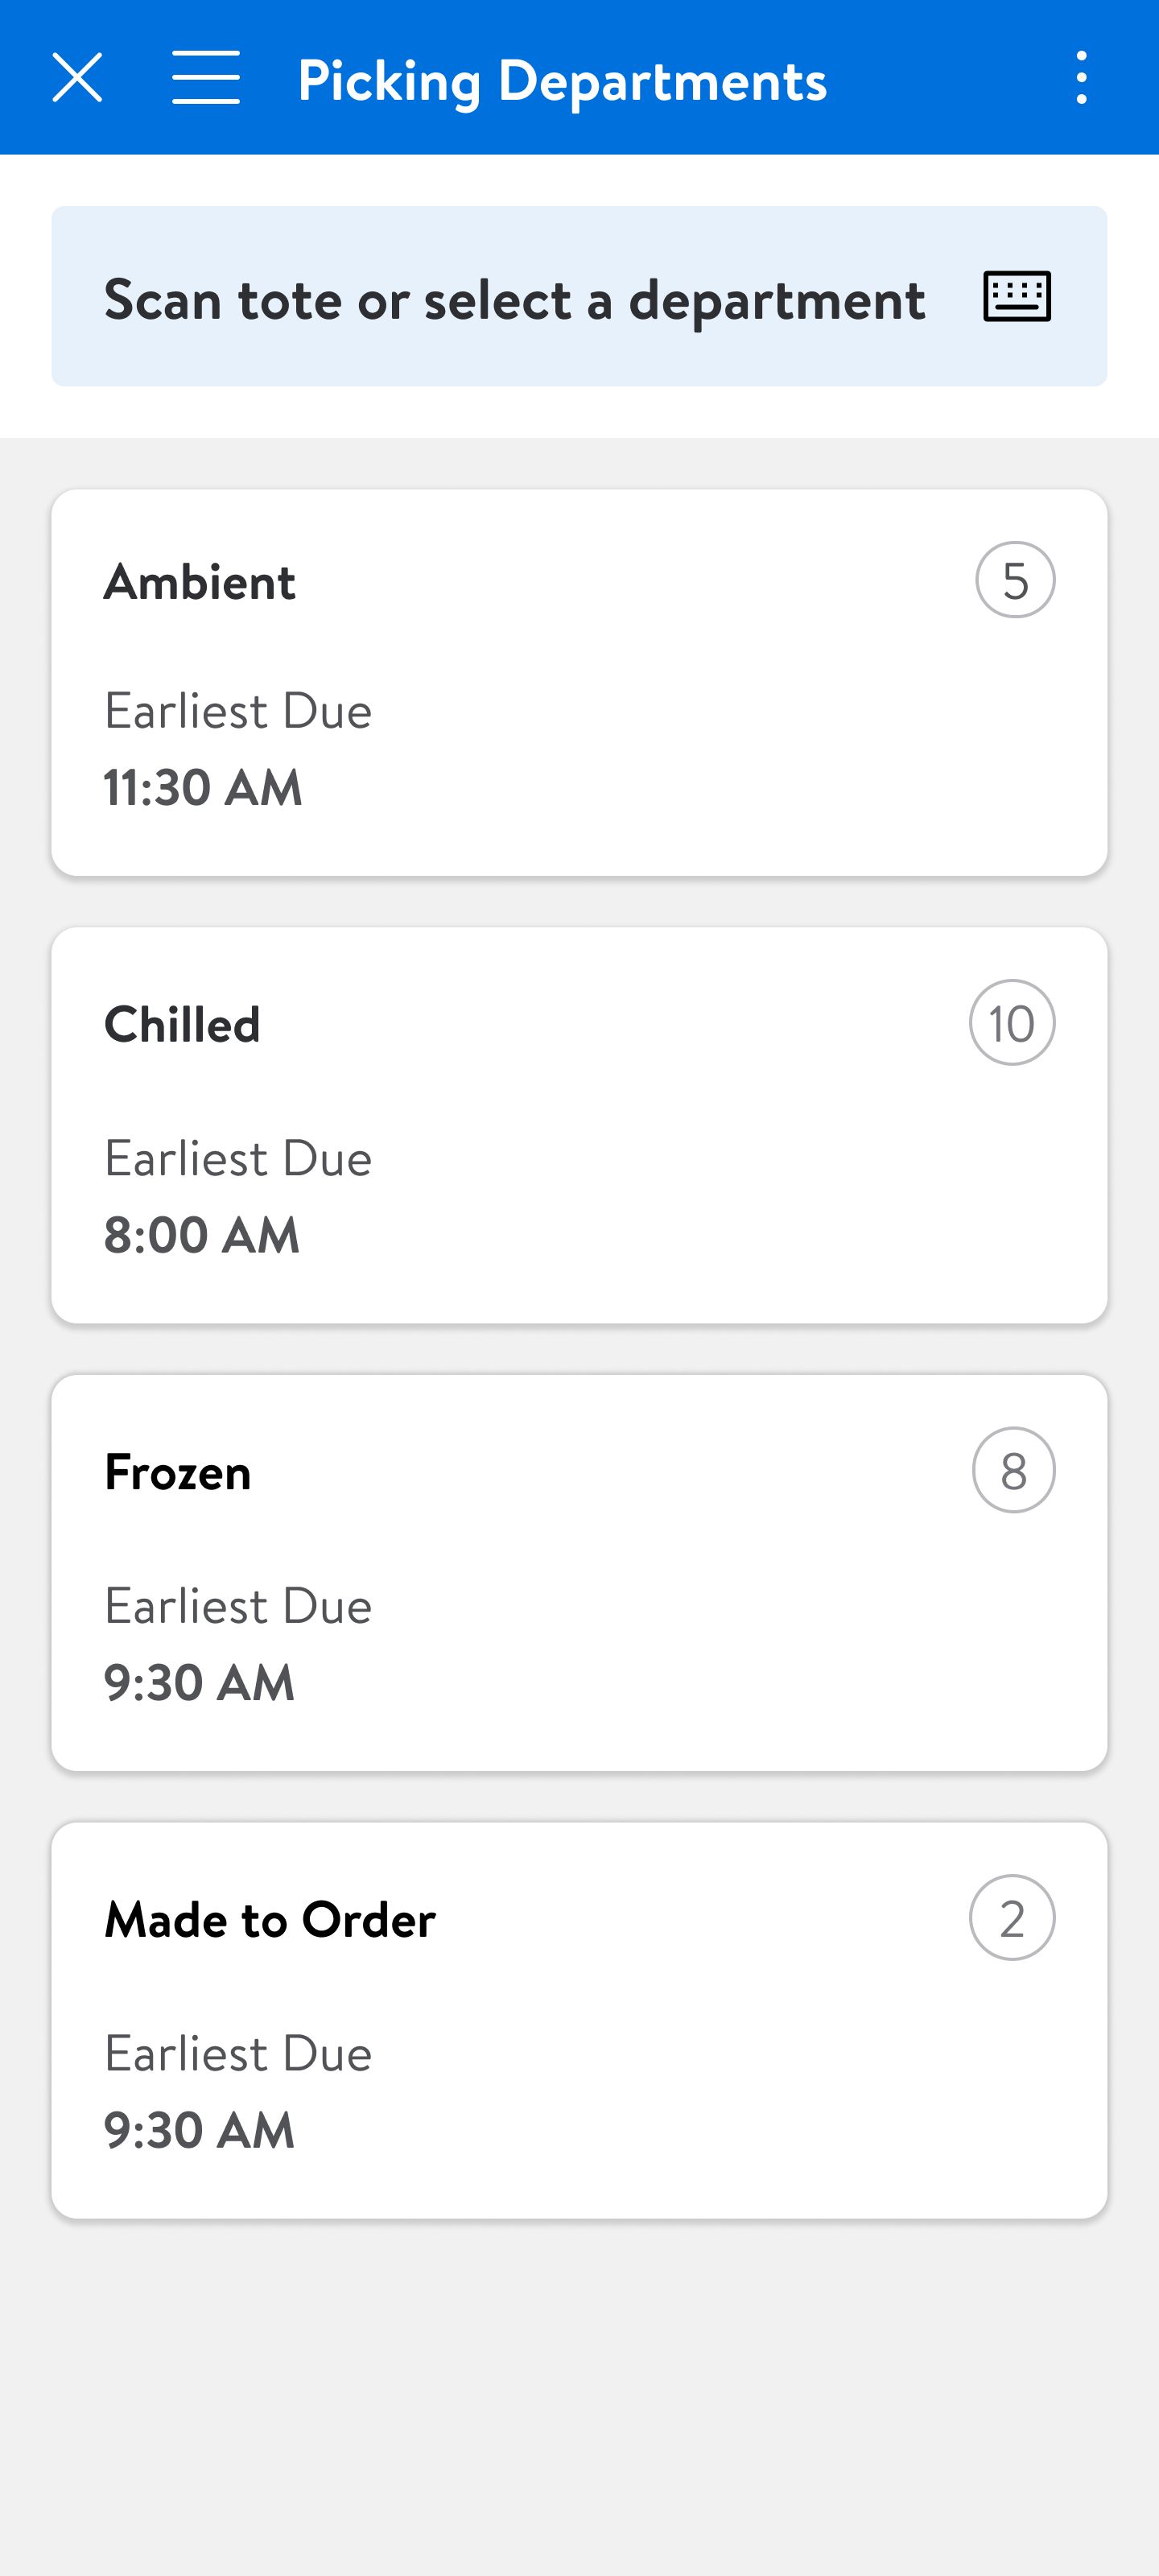
Task: Tap the Frozen count badge showing 8
Action: (1013, 1470)
